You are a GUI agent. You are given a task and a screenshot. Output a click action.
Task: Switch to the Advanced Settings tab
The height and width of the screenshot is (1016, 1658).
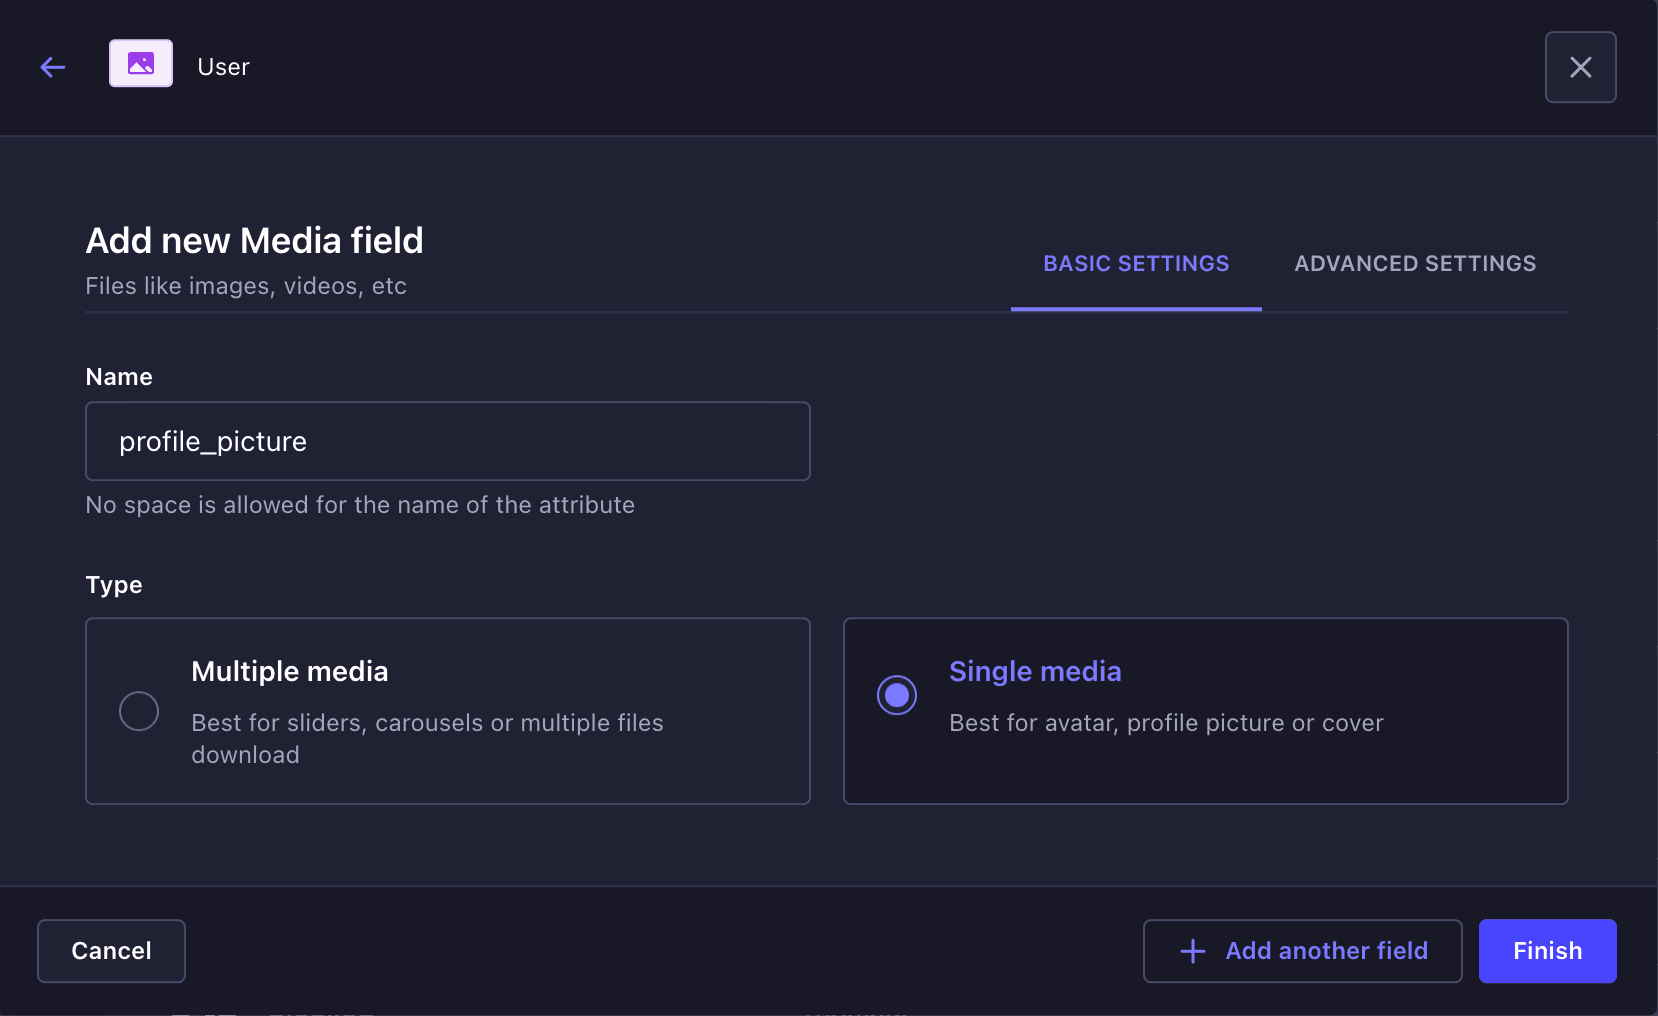1414,264
